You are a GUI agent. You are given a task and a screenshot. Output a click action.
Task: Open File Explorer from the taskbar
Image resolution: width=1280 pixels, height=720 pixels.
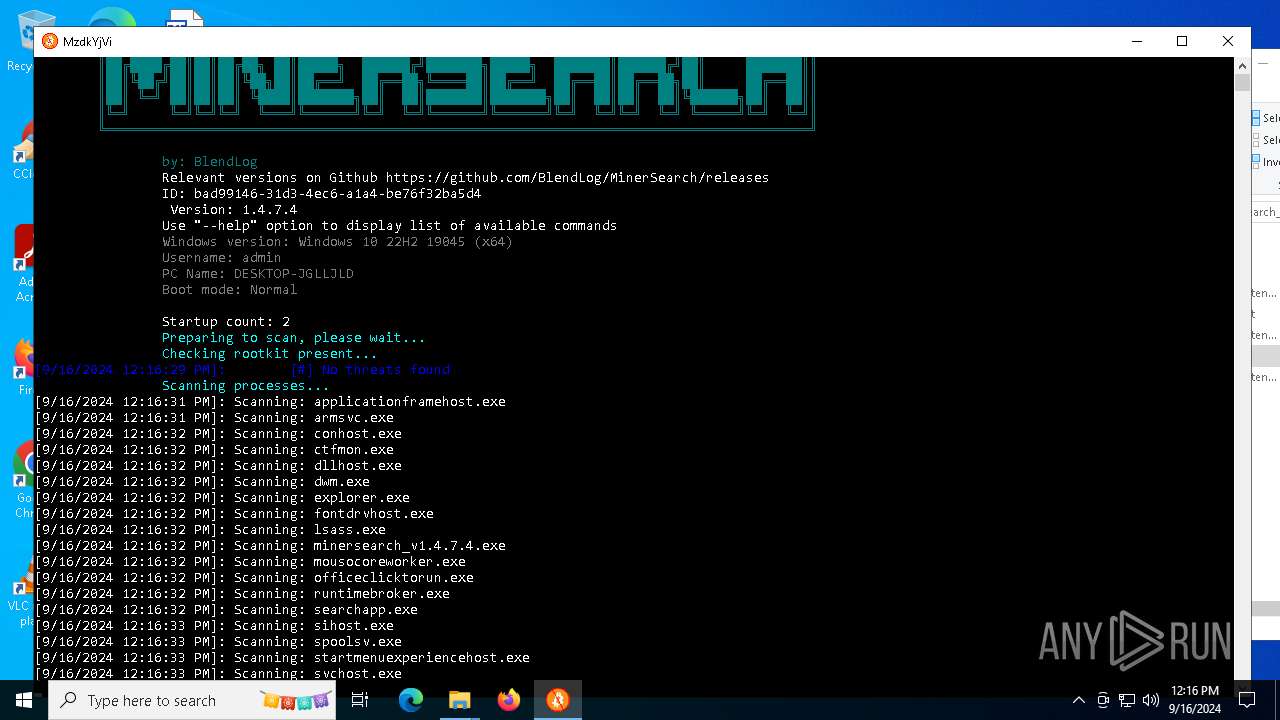pyautogui.click(x=459, y=700)
